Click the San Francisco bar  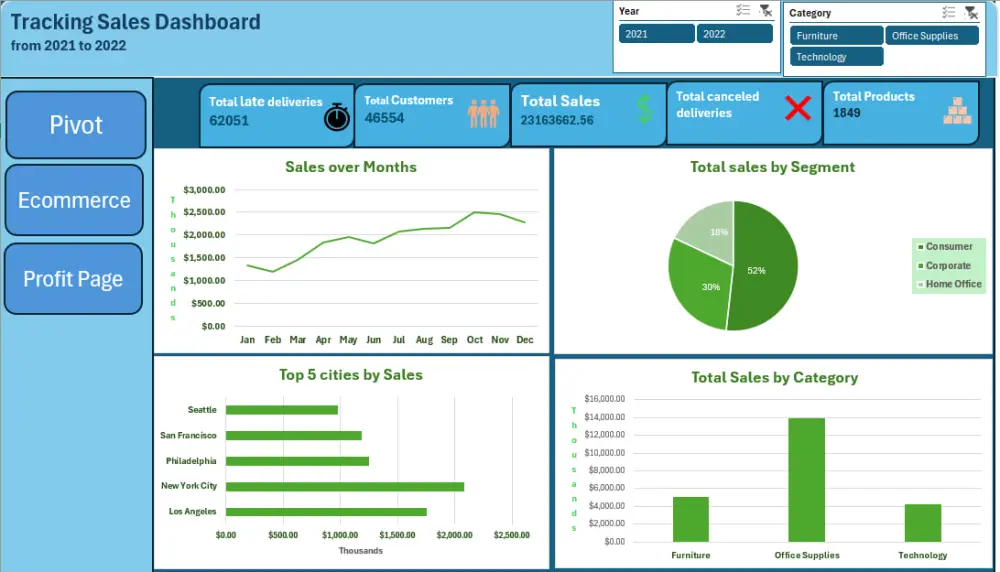293,436
